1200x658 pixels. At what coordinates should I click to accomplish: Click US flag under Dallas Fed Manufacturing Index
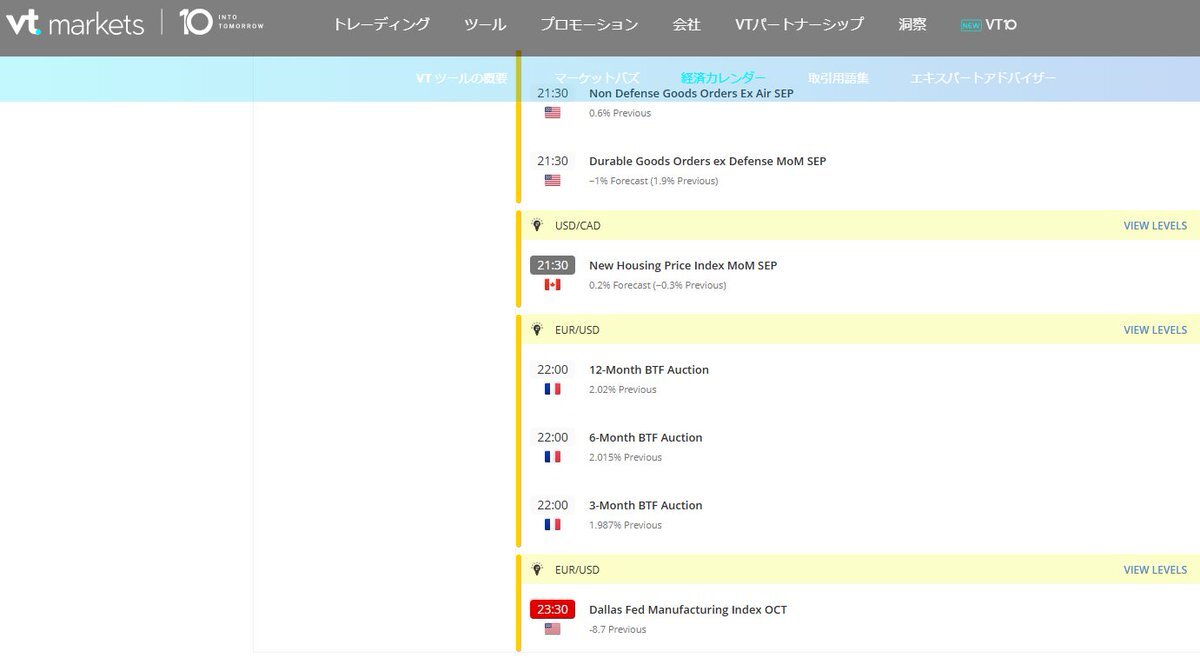pos(552,629)
